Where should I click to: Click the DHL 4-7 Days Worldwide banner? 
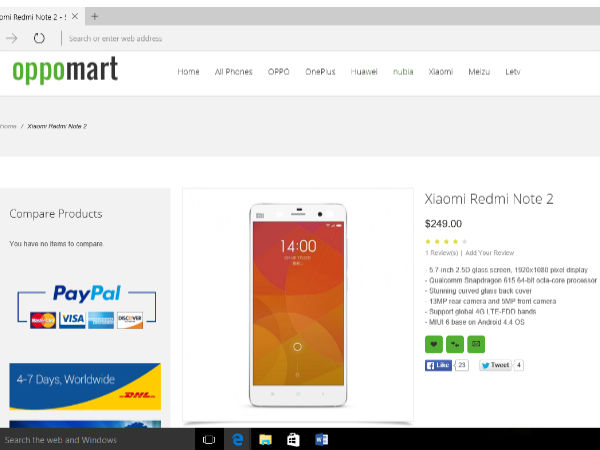pyautogui.click(x=85, y=386)
